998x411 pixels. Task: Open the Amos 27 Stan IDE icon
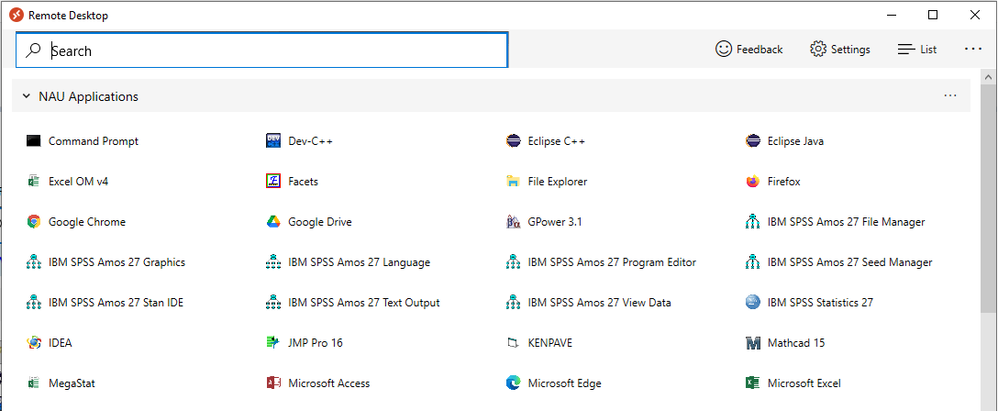[x=34, y=303]
